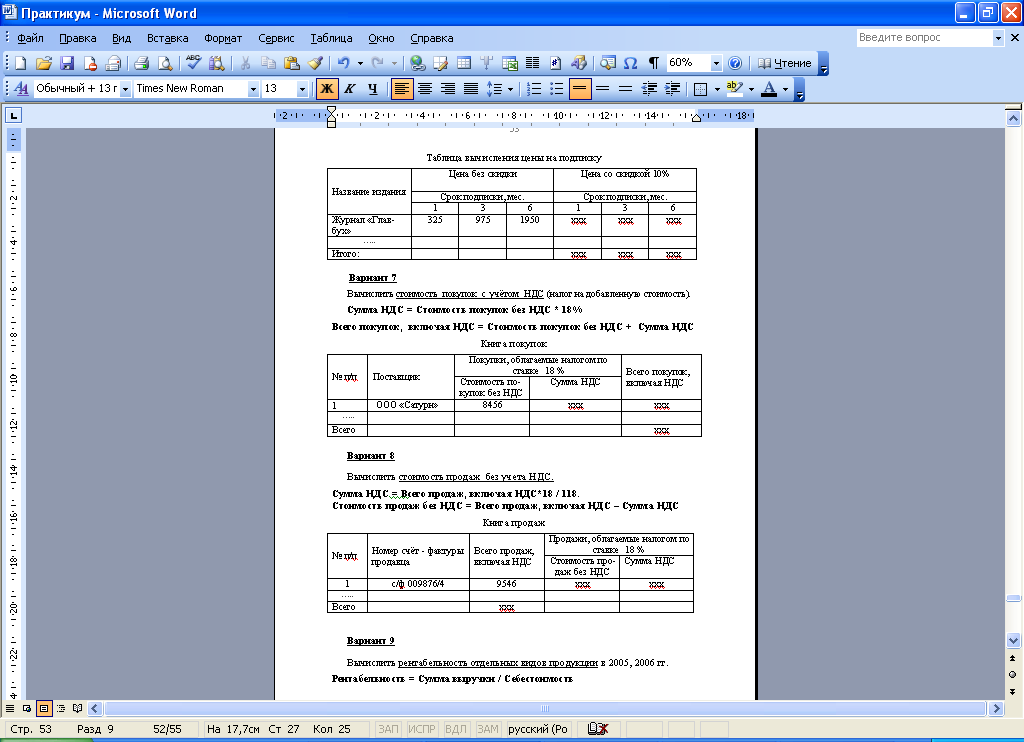Open the Times New Roman font dropdown

[x=253, y=89]
